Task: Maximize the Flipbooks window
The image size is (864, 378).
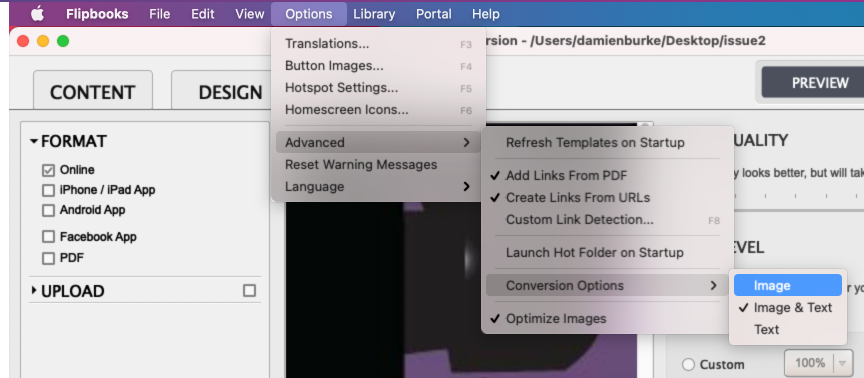Action: [63, 41]
